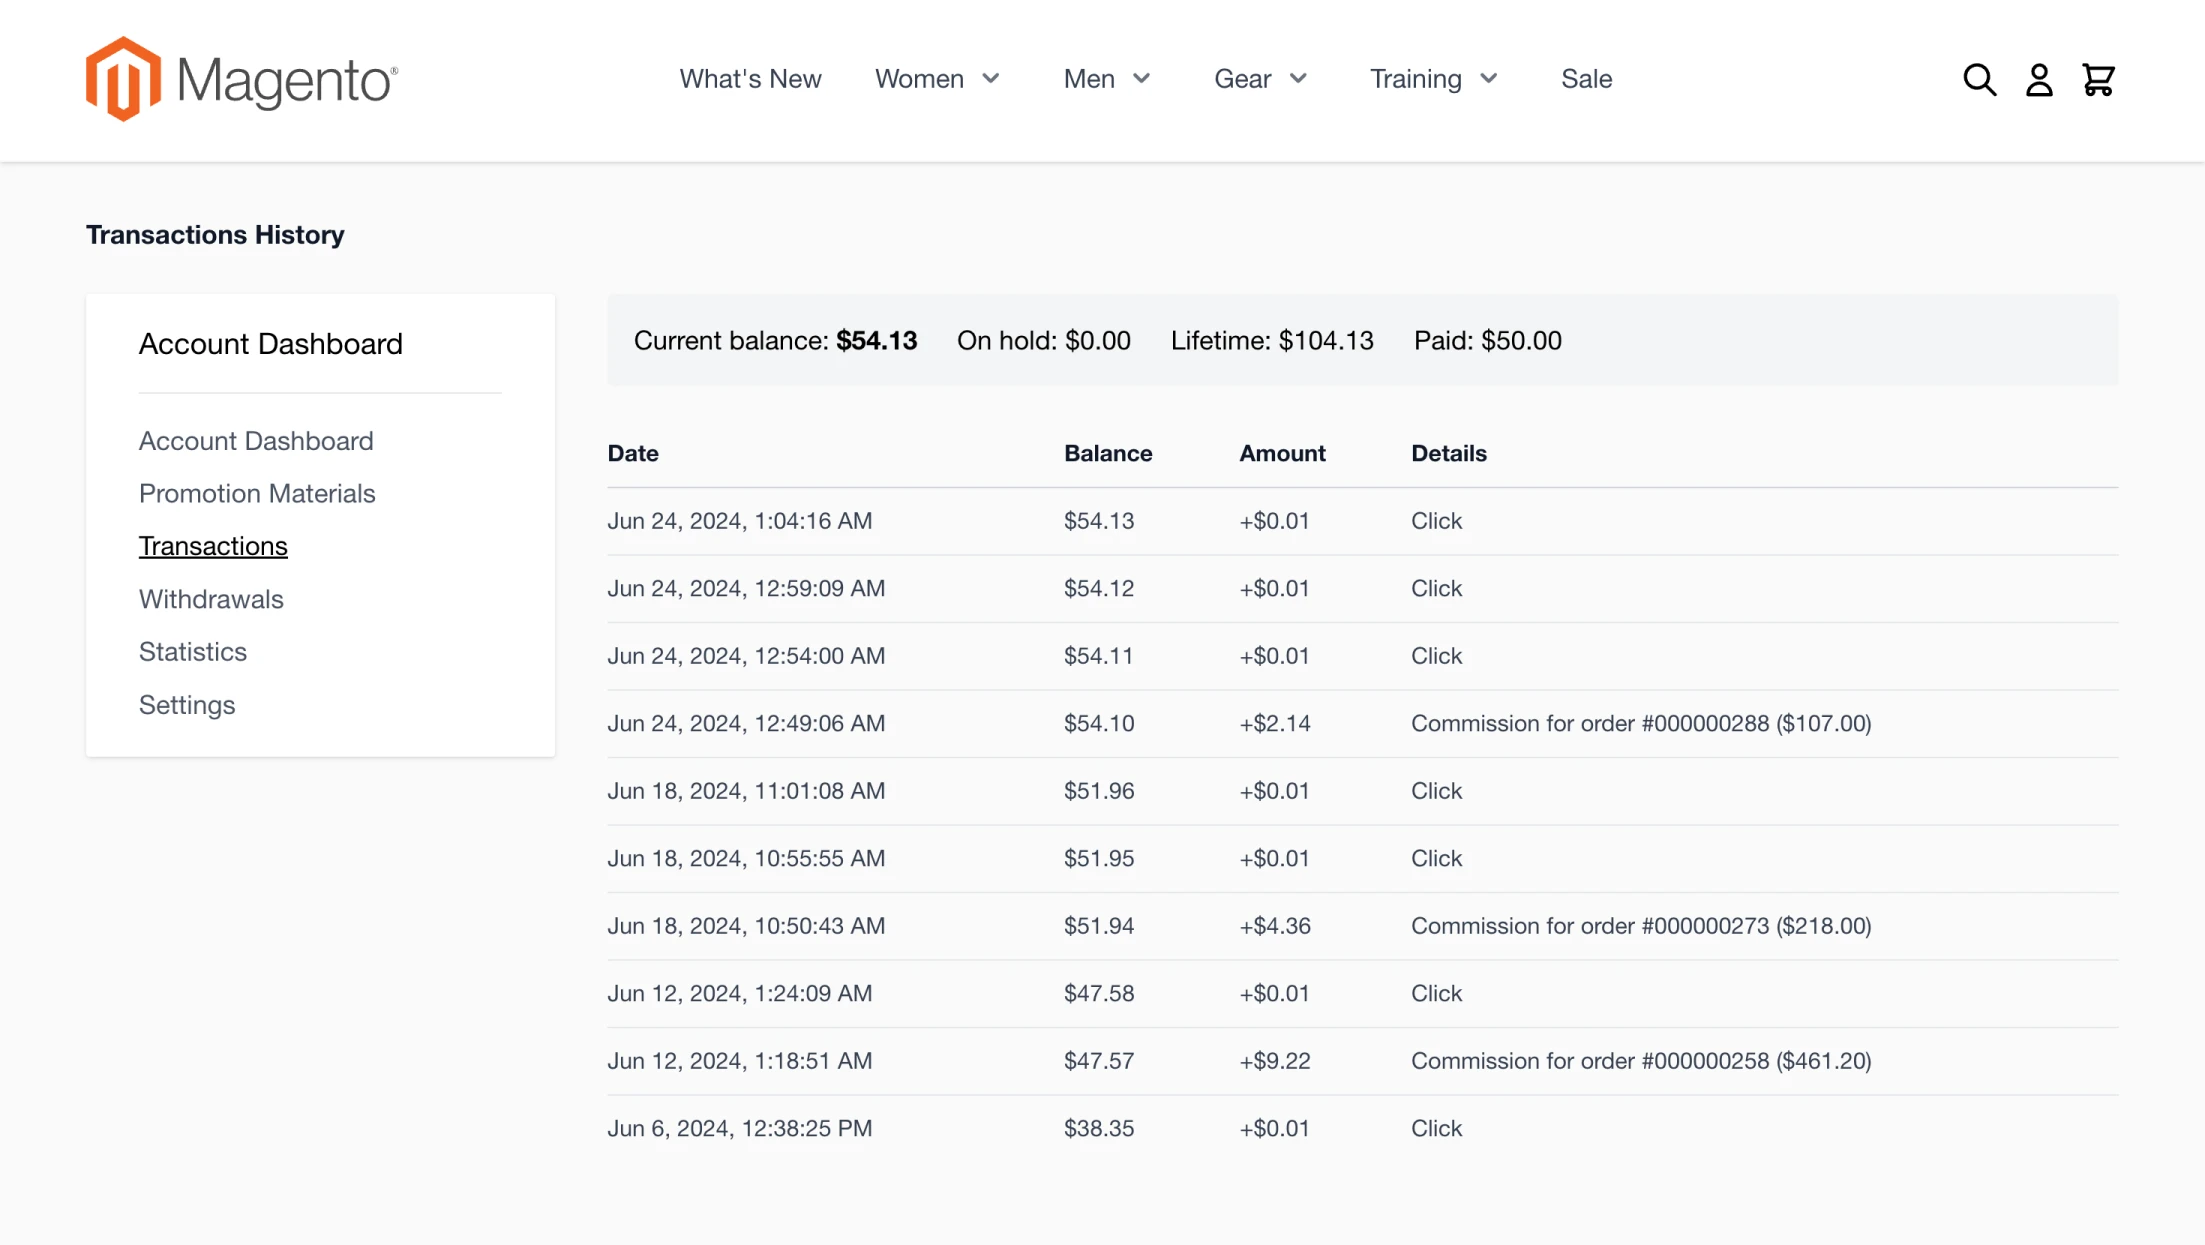Select Transactions in the sidebar
This screenshot has height=1245, width=2205.
point(213,546)
